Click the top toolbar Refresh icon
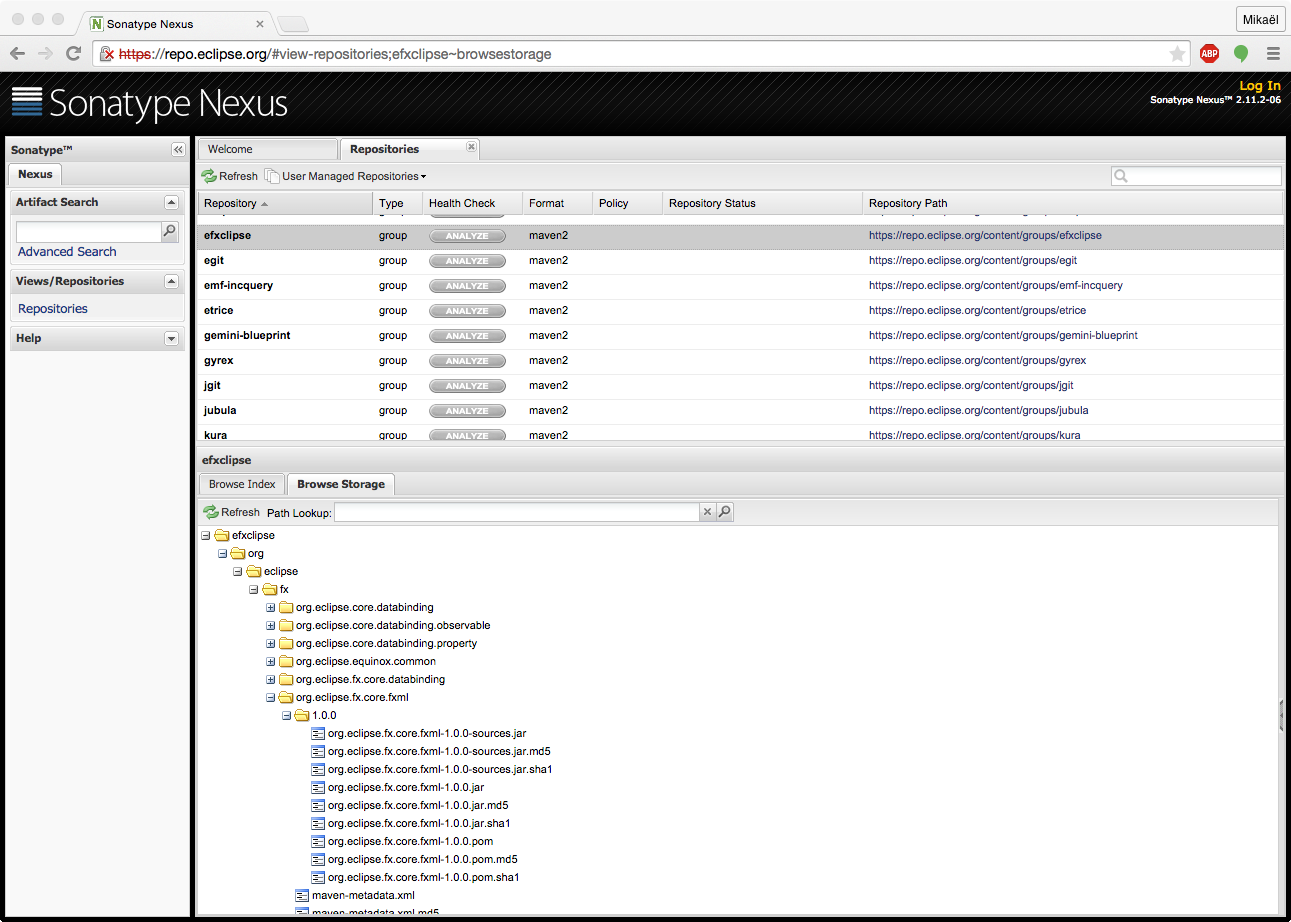The width and height of the screenshot is (1291, 922). click(x=209, y=176)
